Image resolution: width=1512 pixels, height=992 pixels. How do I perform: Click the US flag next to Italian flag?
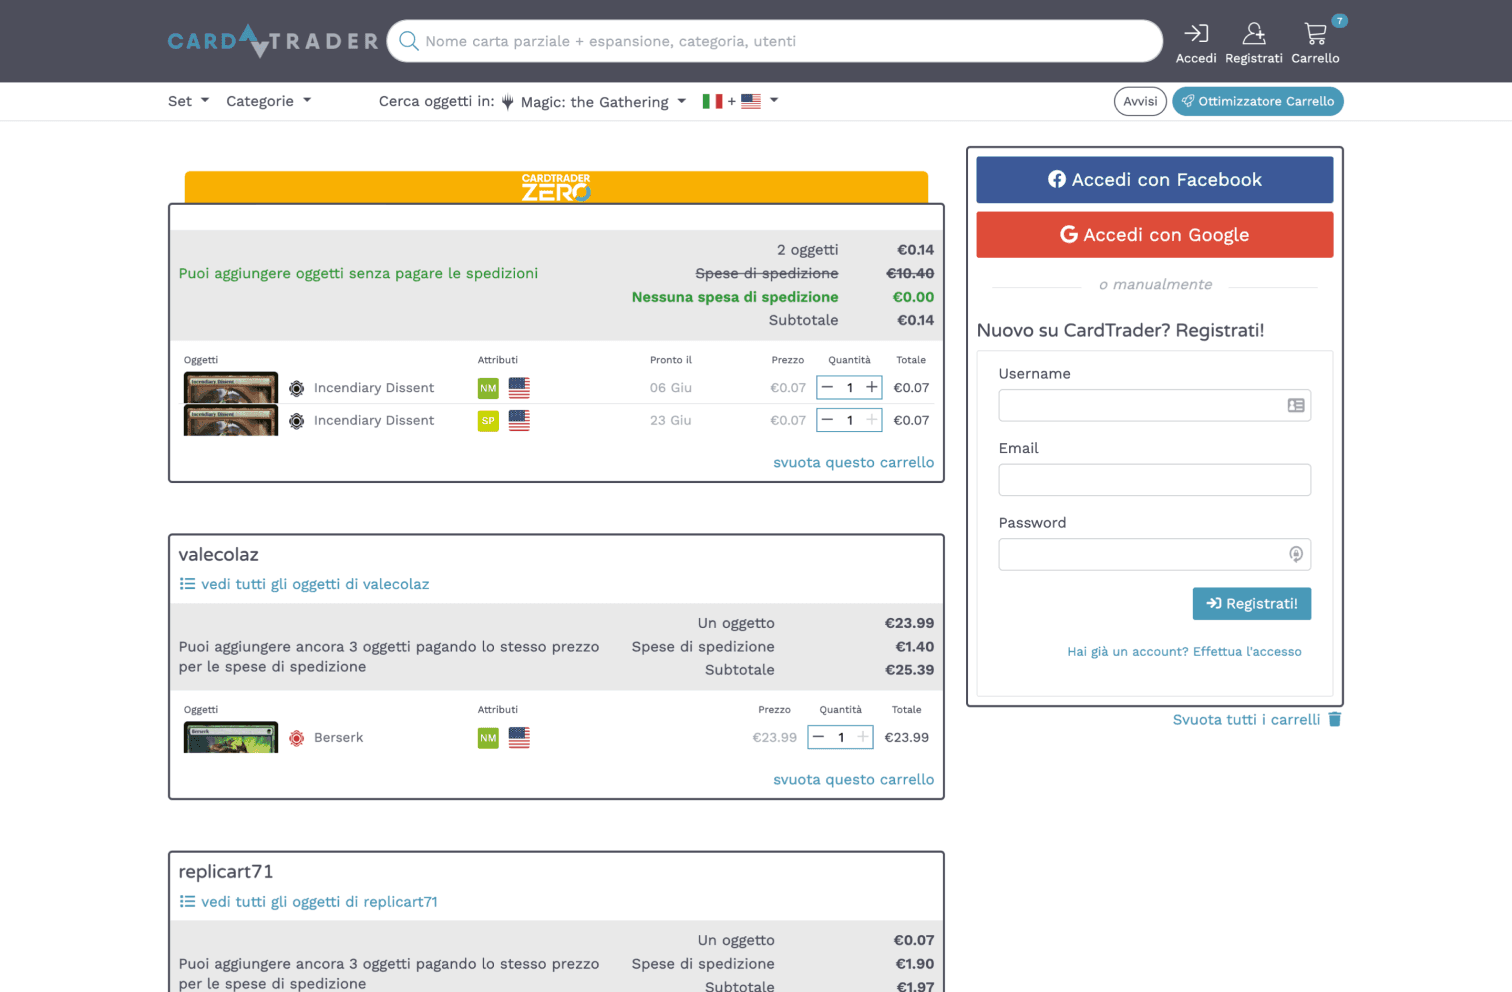coord(751,101)
